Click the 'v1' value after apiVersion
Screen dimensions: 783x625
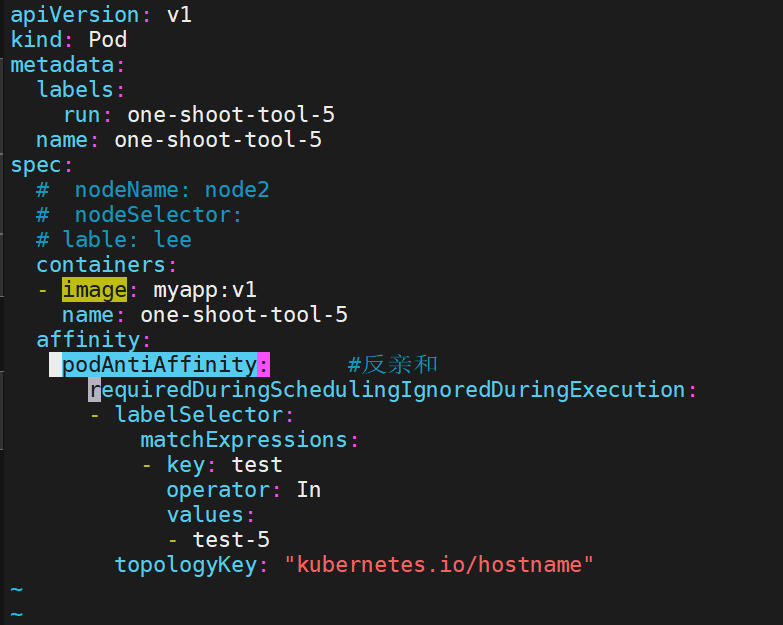click(179, 14)
